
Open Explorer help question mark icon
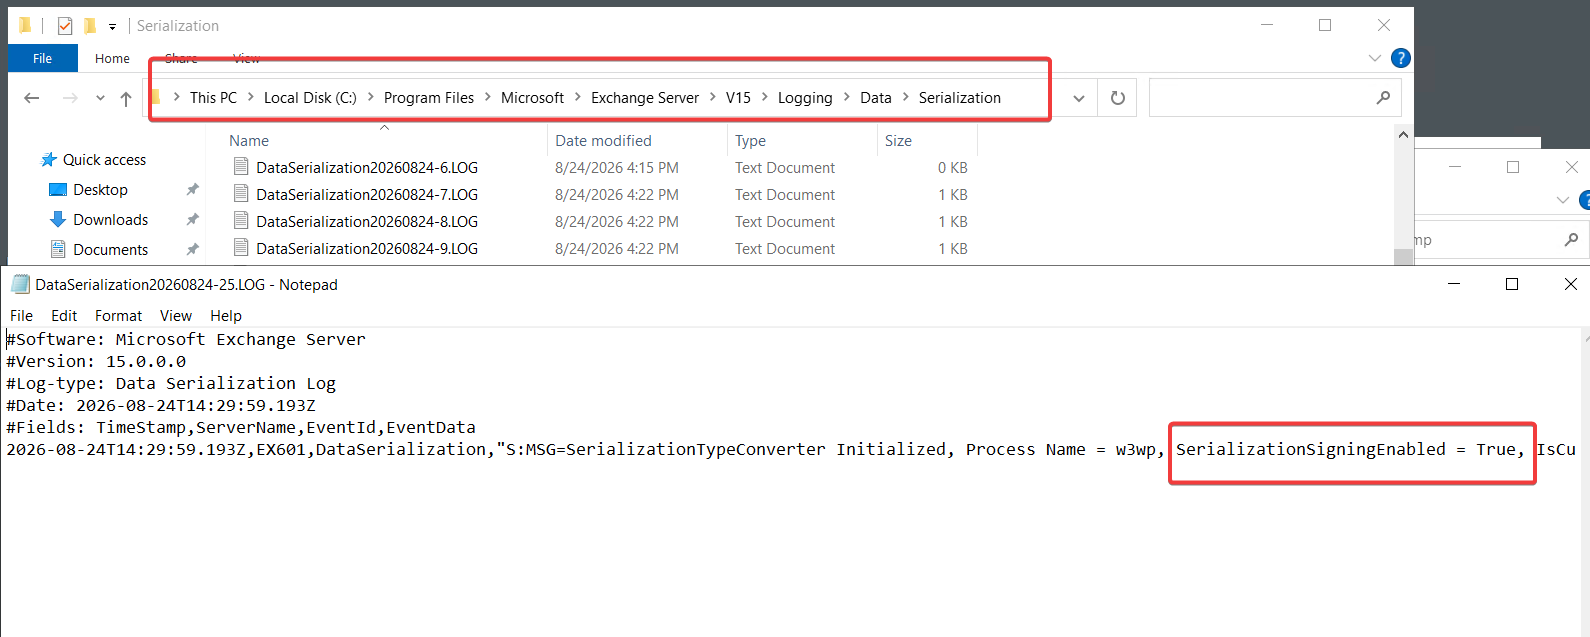pyautogui.click(x=1401, y=58)
